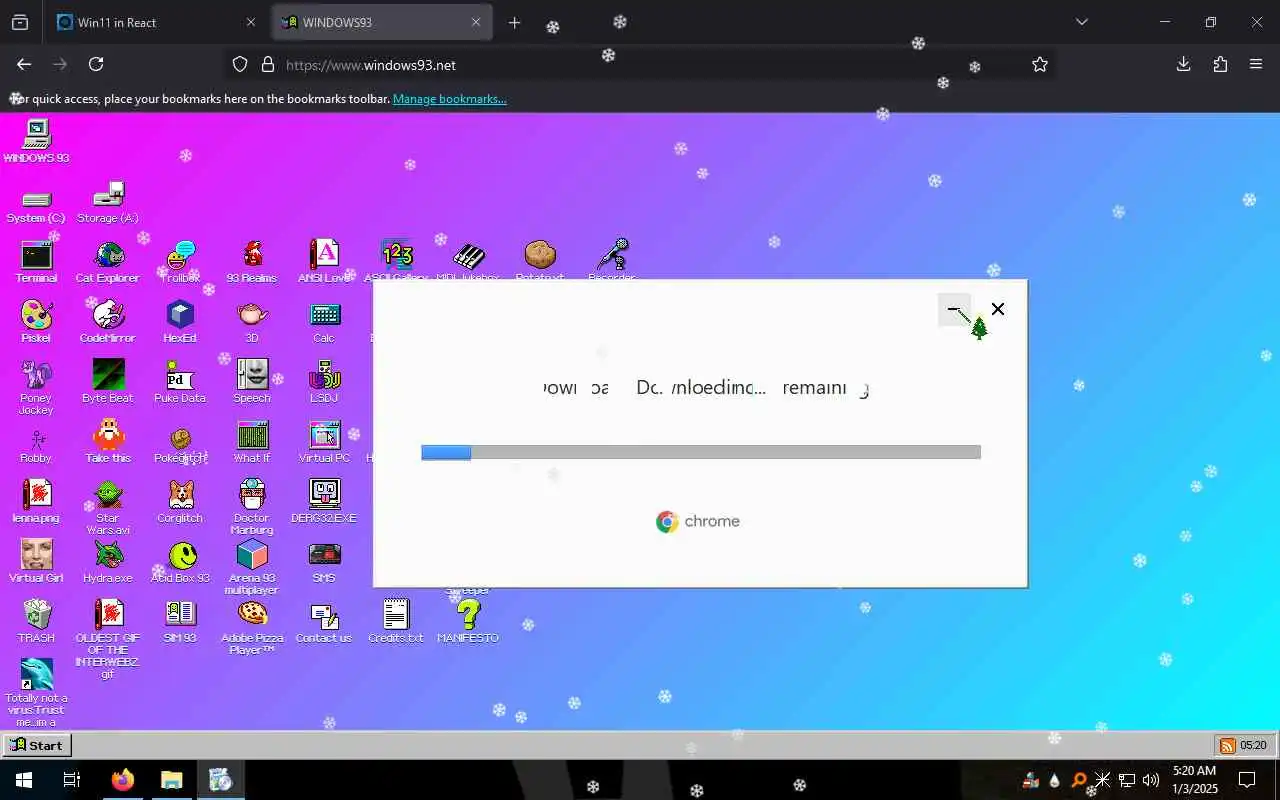Launch the What If icon

252,443
